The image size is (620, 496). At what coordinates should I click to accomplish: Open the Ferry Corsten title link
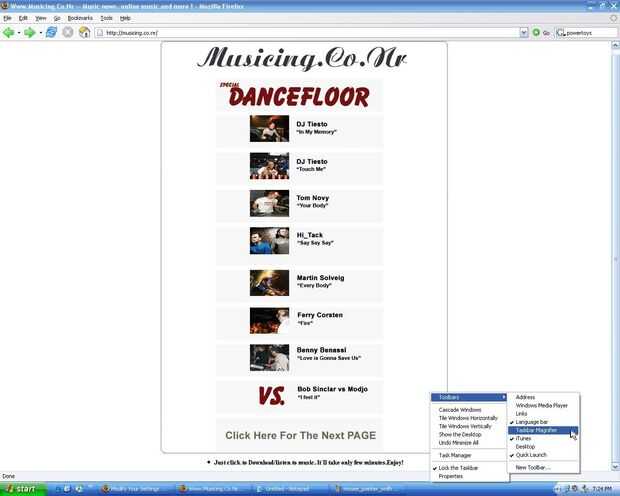pos(320,315)
